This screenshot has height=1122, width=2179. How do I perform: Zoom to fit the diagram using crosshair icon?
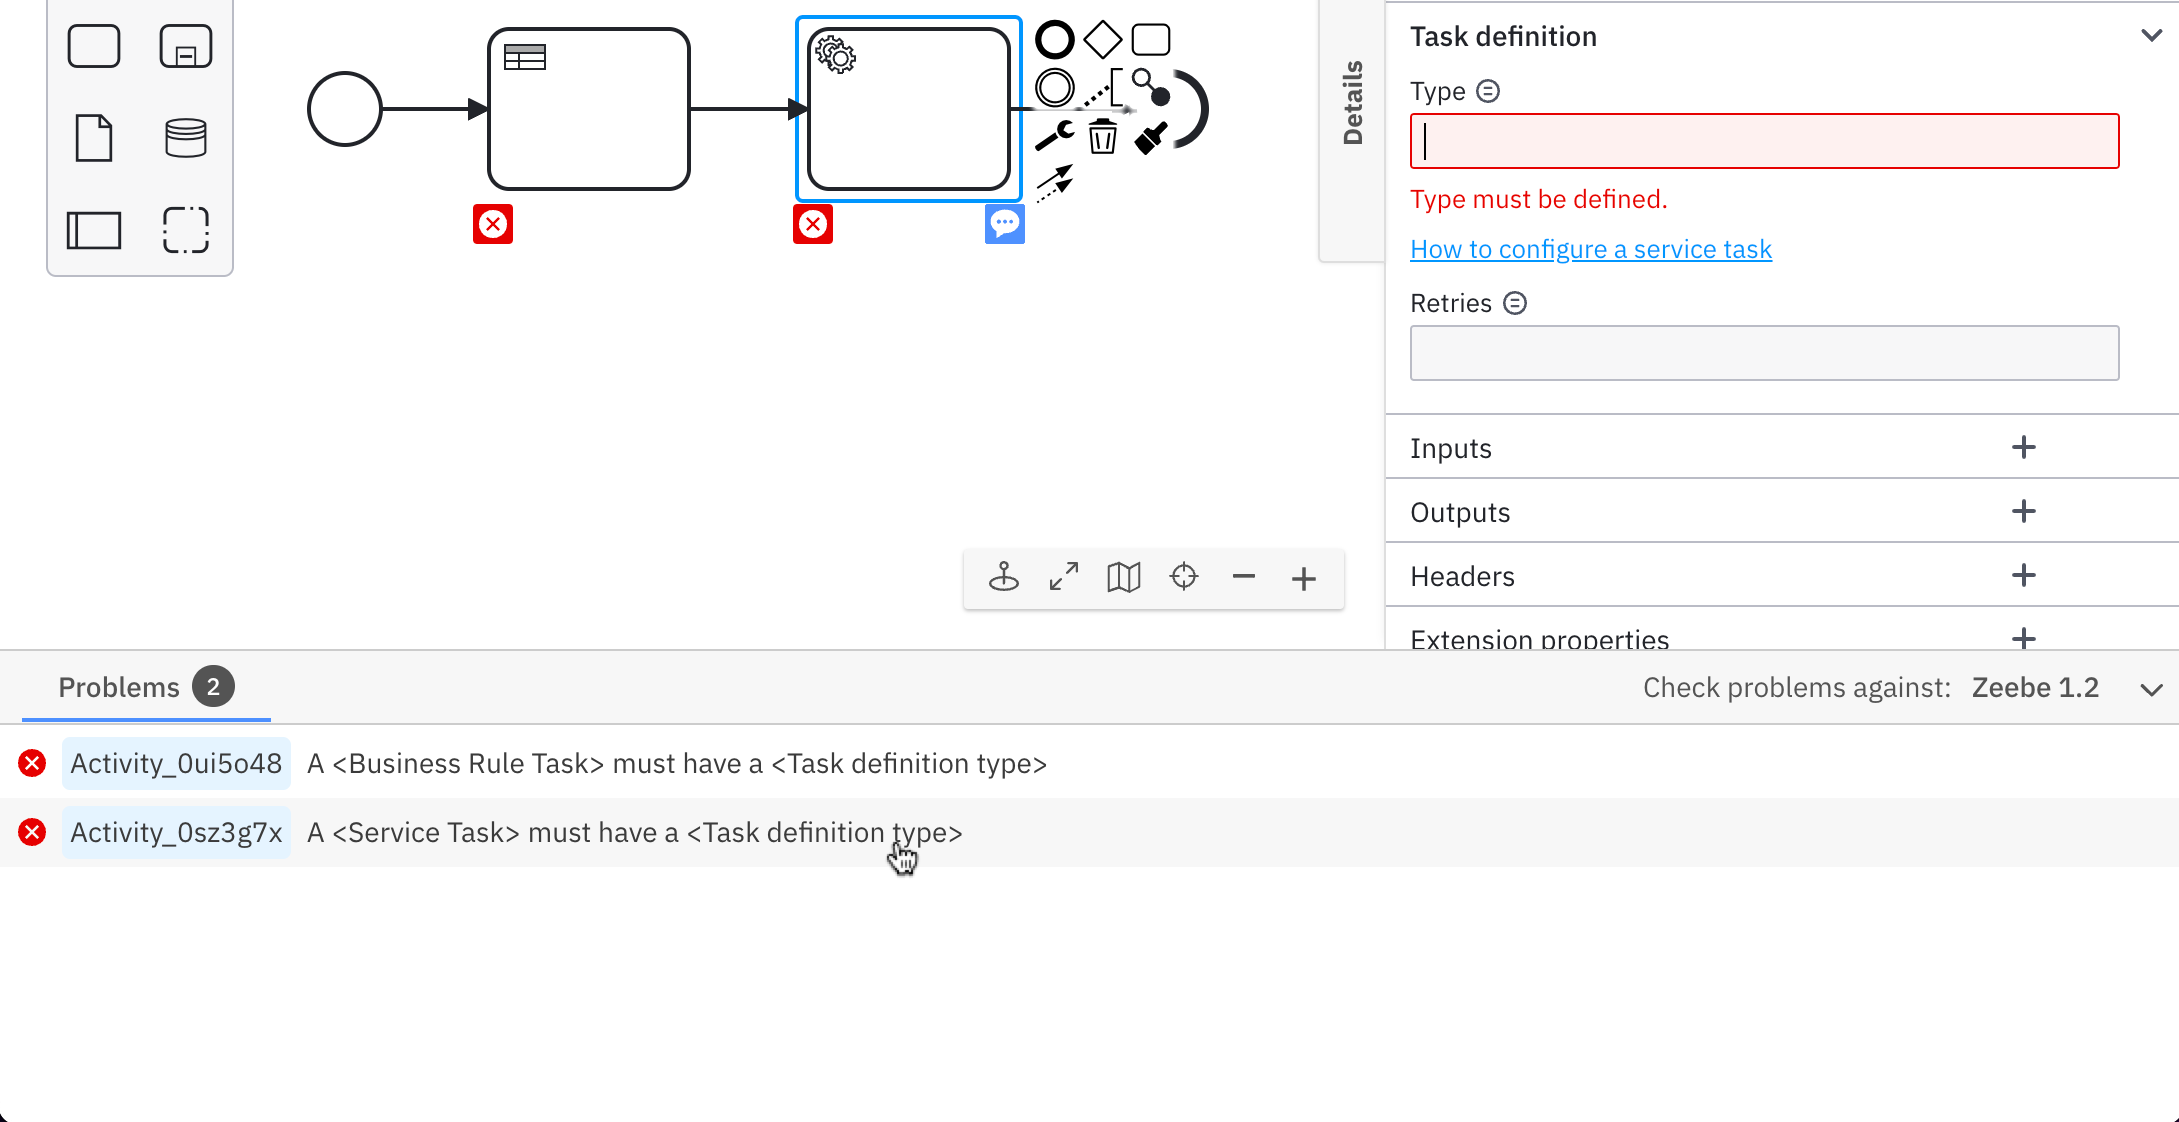click(1183, 577)
